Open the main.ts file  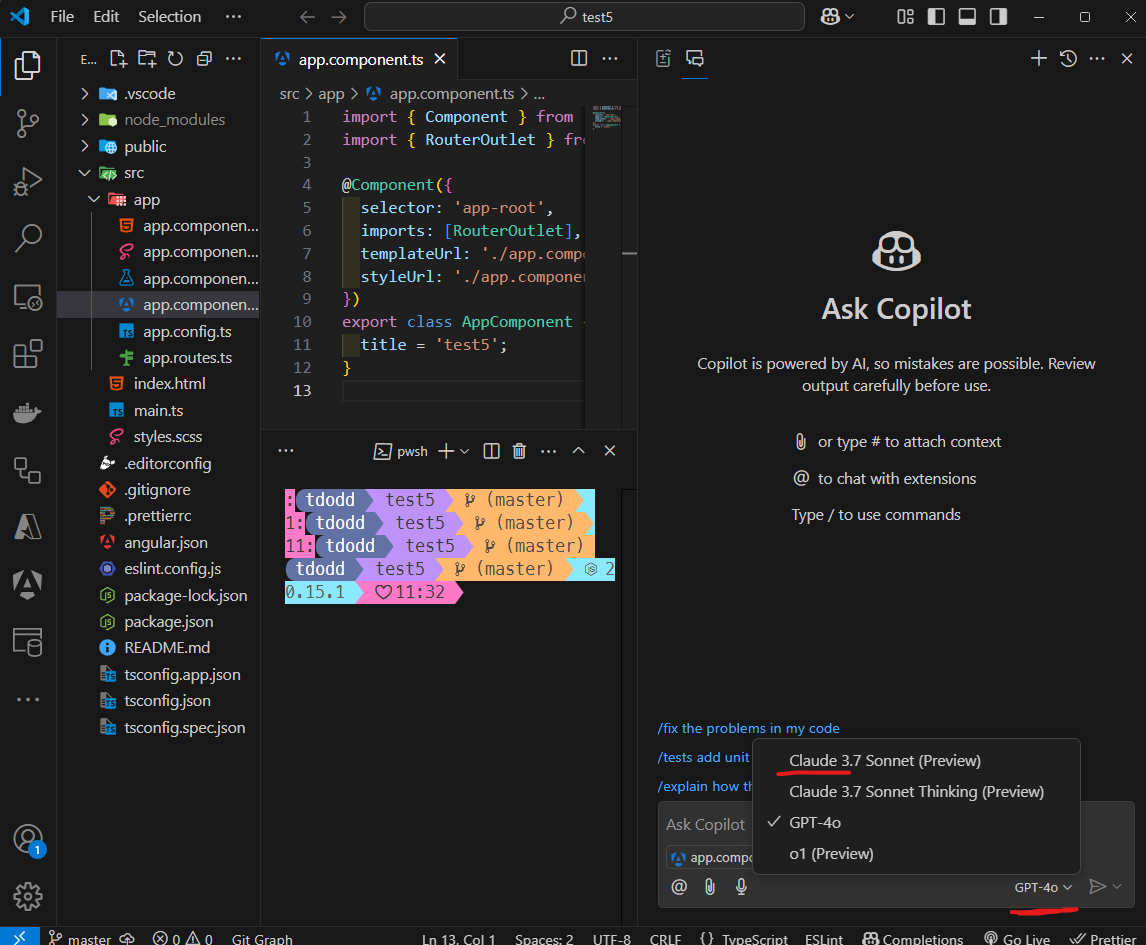[x=158, y=411]
